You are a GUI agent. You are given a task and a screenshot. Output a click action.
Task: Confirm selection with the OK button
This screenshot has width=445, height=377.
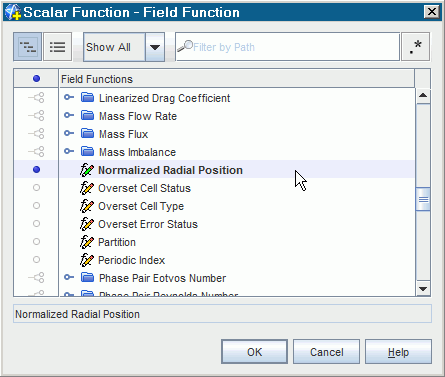click(x=254, y=352)
